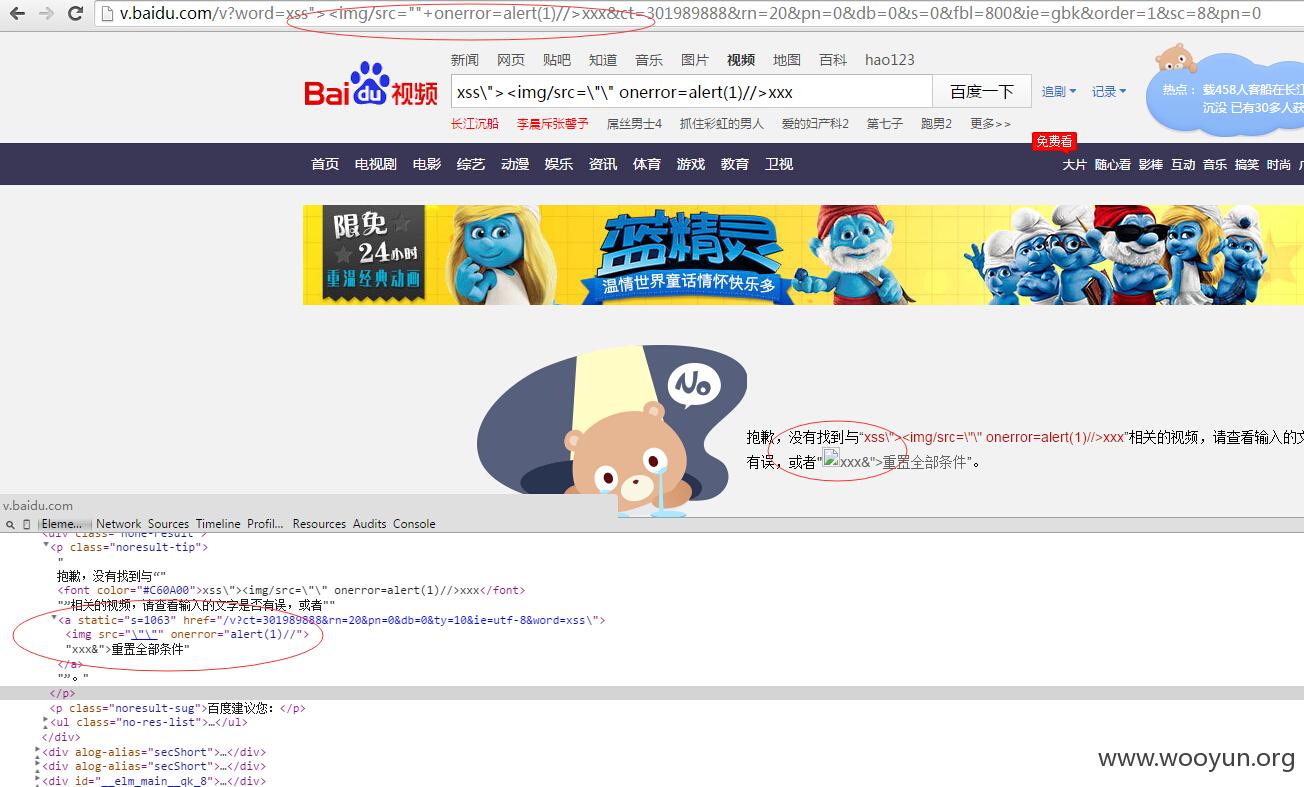Open the 记录 dropdown

pos(1109,91)
